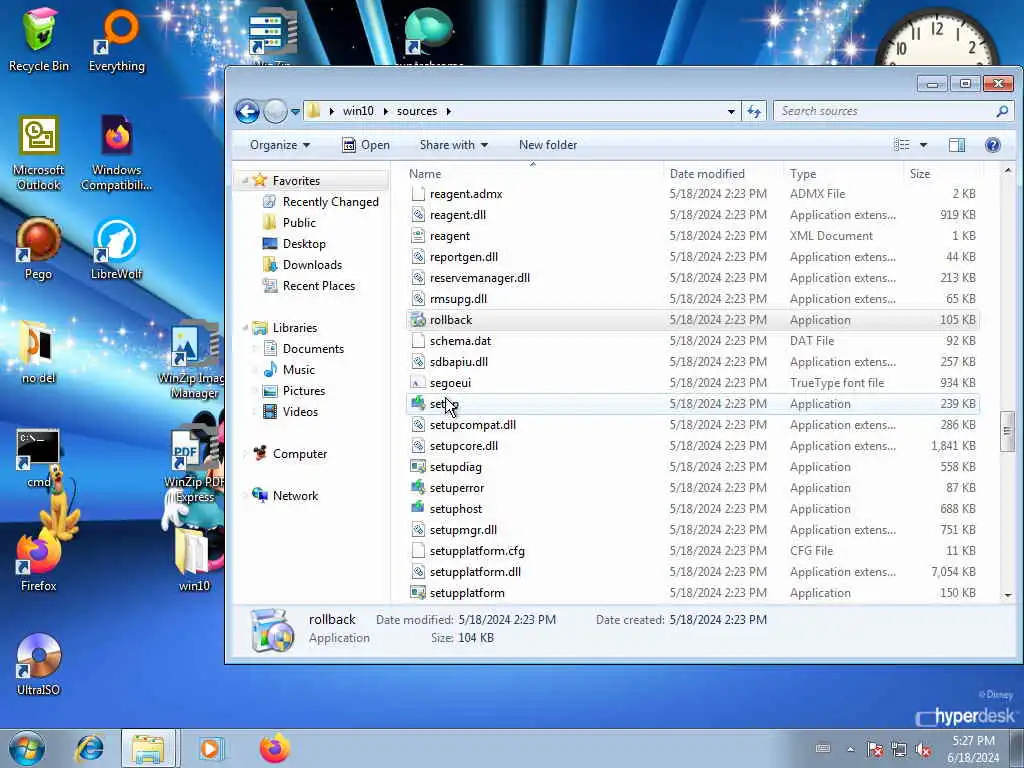The image size is (1024, 768).
Task: Select the cmd desktop shortcut
Action: coord(39,458)
